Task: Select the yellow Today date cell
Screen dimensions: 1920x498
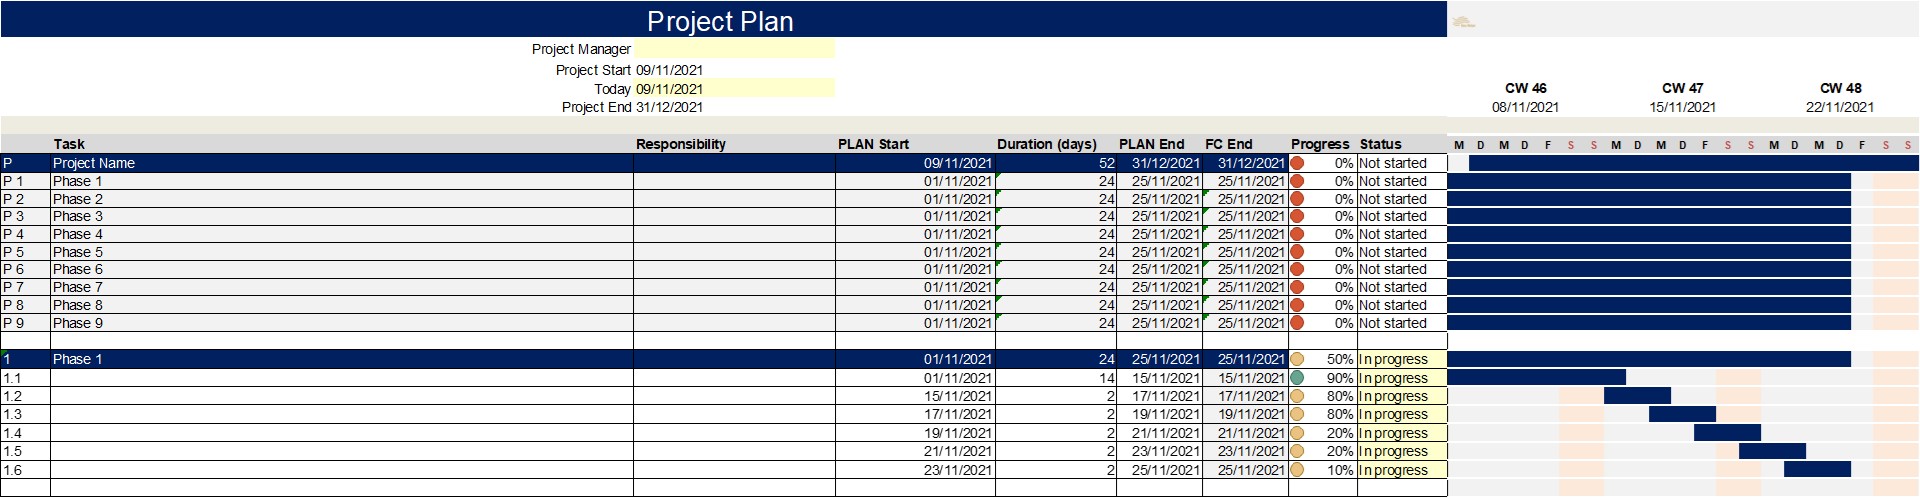Action: point(734,89)
